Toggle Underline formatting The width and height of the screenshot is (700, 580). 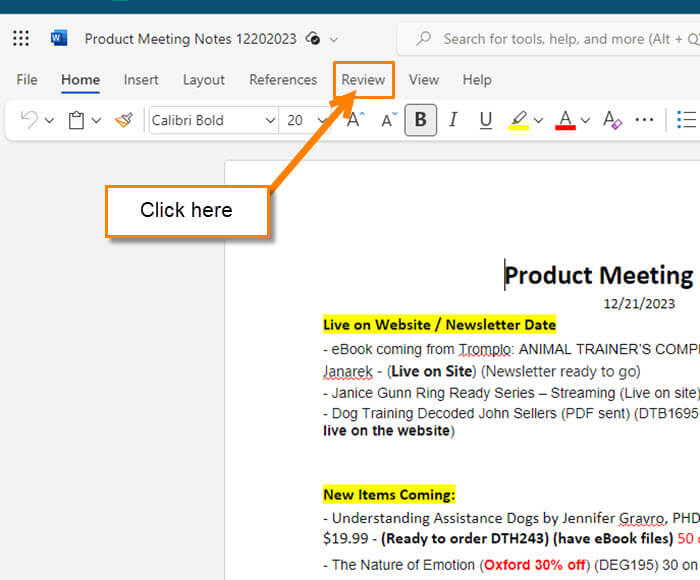click(x=486, y=120)
